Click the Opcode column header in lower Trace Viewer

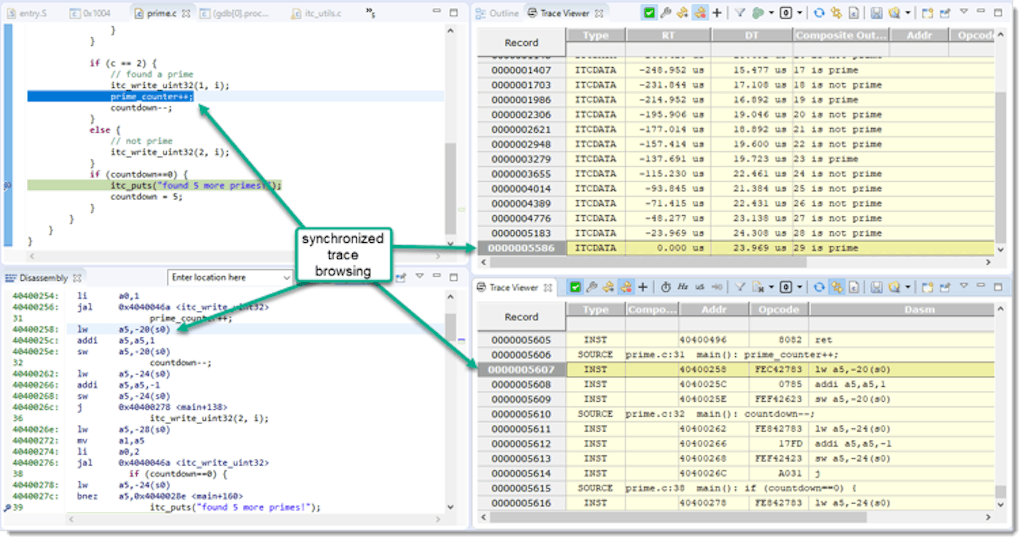778,310
